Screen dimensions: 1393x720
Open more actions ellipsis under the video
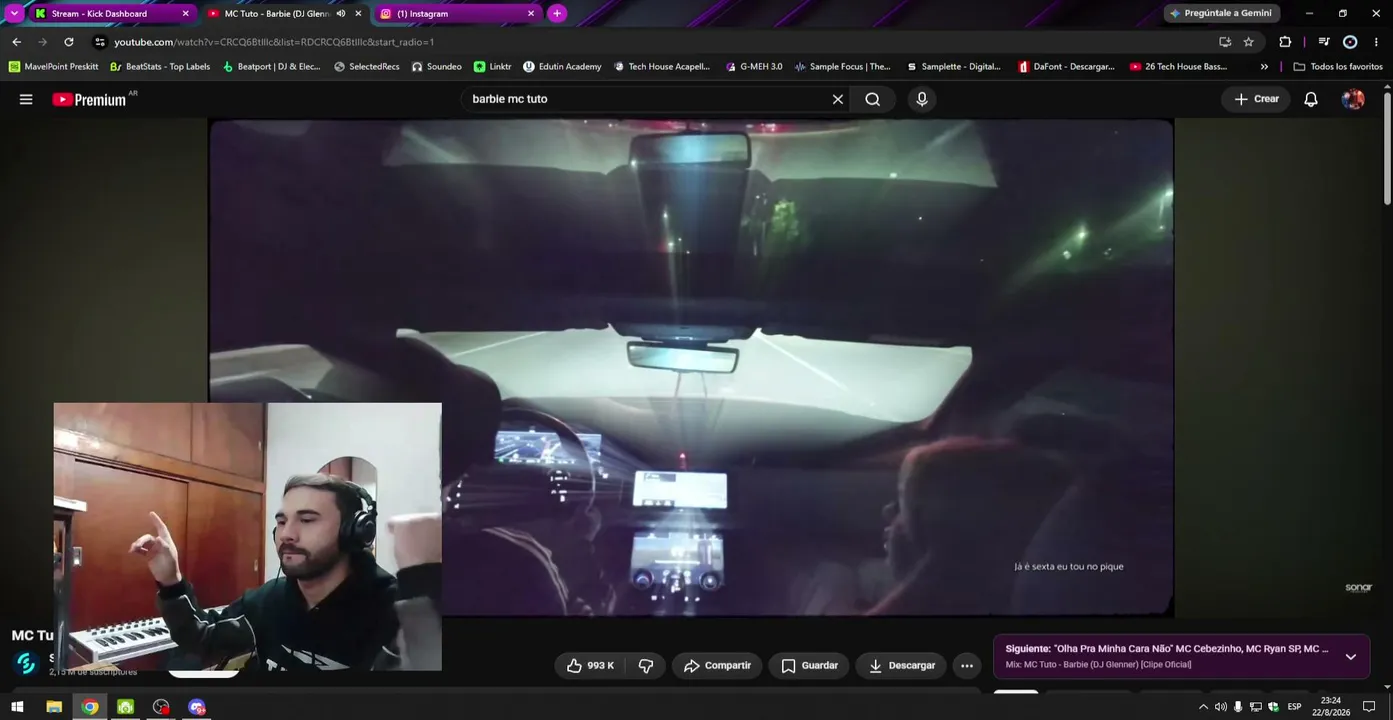coord(967,666)
